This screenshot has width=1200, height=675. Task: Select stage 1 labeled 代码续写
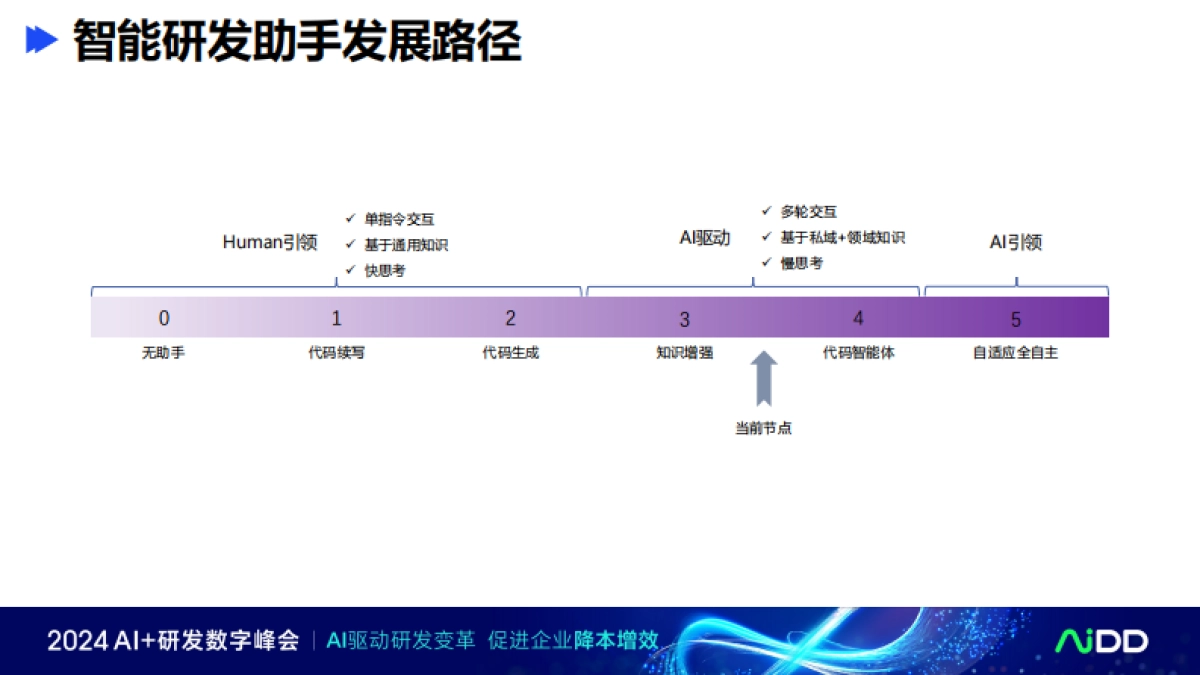[336, 319]
